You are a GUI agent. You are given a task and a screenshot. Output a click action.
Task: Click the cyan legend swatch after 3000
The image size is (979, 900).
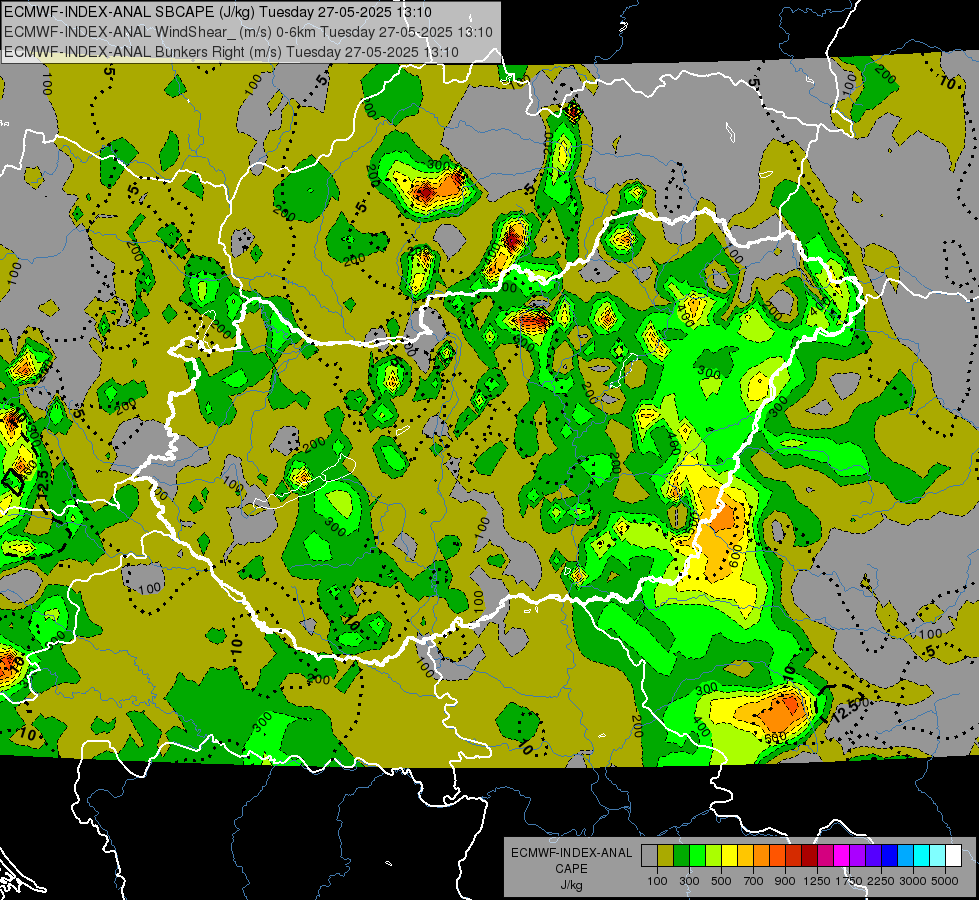[922, 856]
